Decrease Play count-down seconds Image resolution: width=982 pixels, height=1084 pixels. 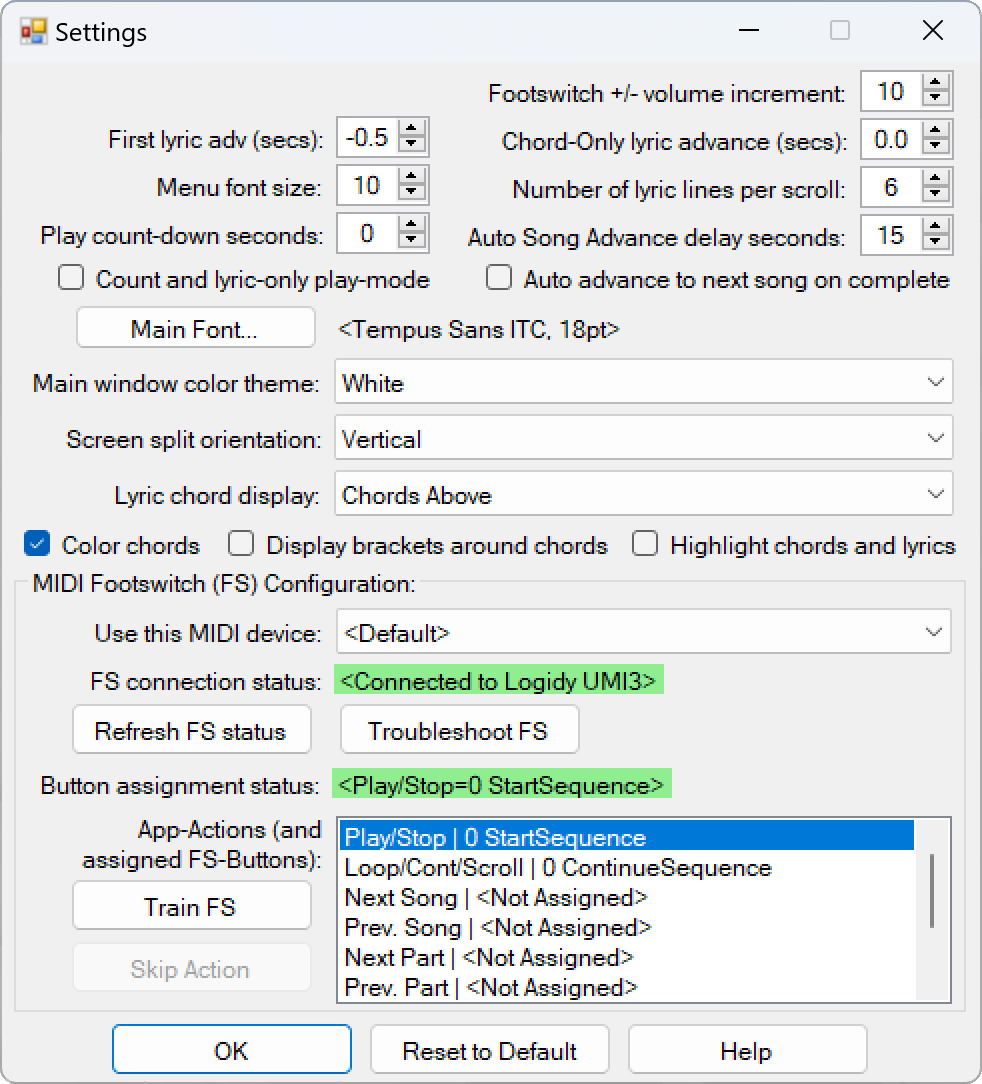coord(411,241)
